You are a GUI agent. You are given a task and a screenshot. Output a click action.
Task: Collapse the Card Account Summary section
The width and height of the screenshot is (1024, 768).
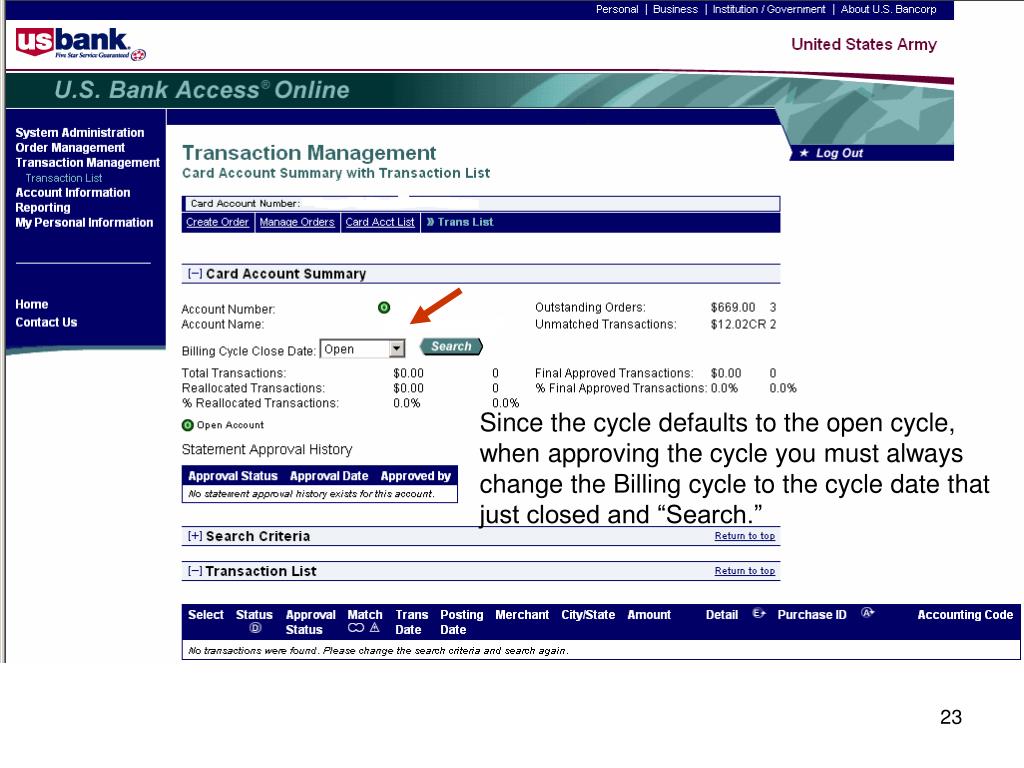point(195,274)
